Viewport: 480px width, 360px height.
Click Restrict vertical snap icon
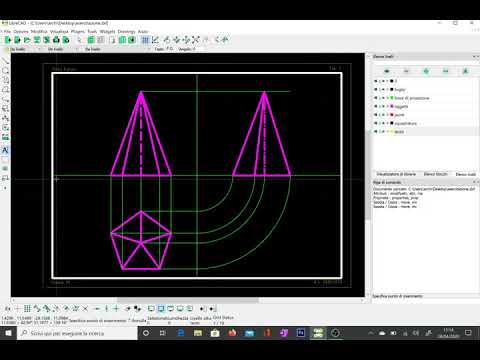107,309
